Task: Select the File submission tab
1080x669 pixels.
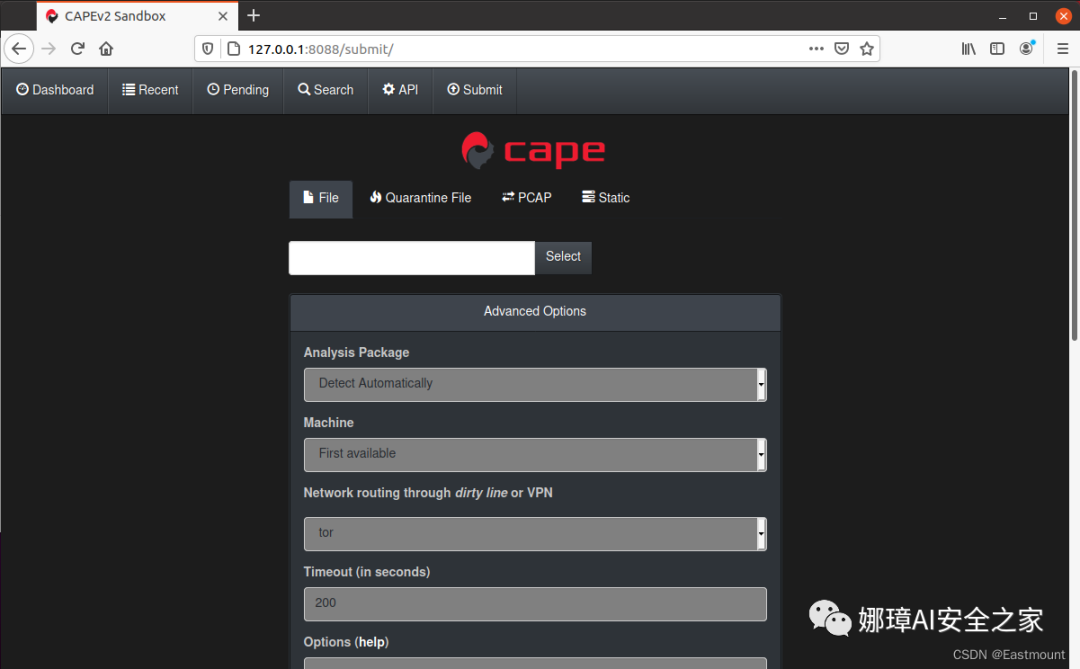Action: (x=321, y=198)
